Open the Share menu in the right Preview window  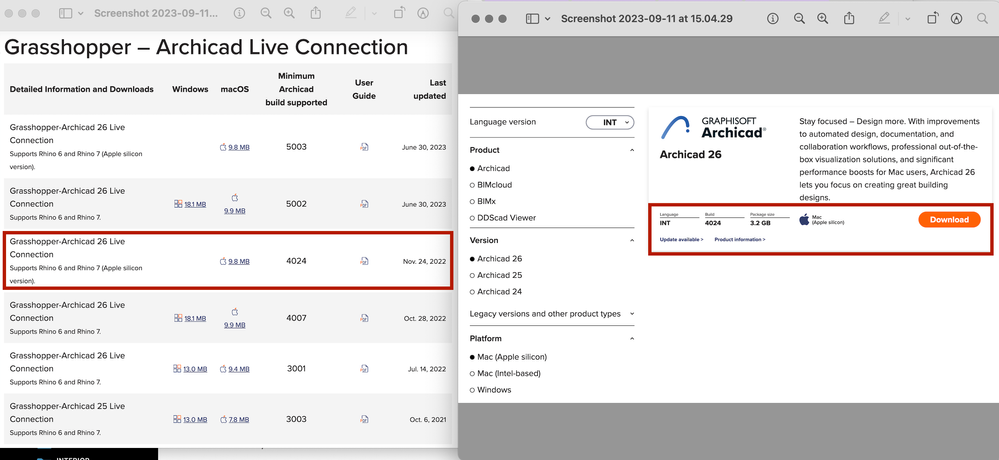click(849, 18)
